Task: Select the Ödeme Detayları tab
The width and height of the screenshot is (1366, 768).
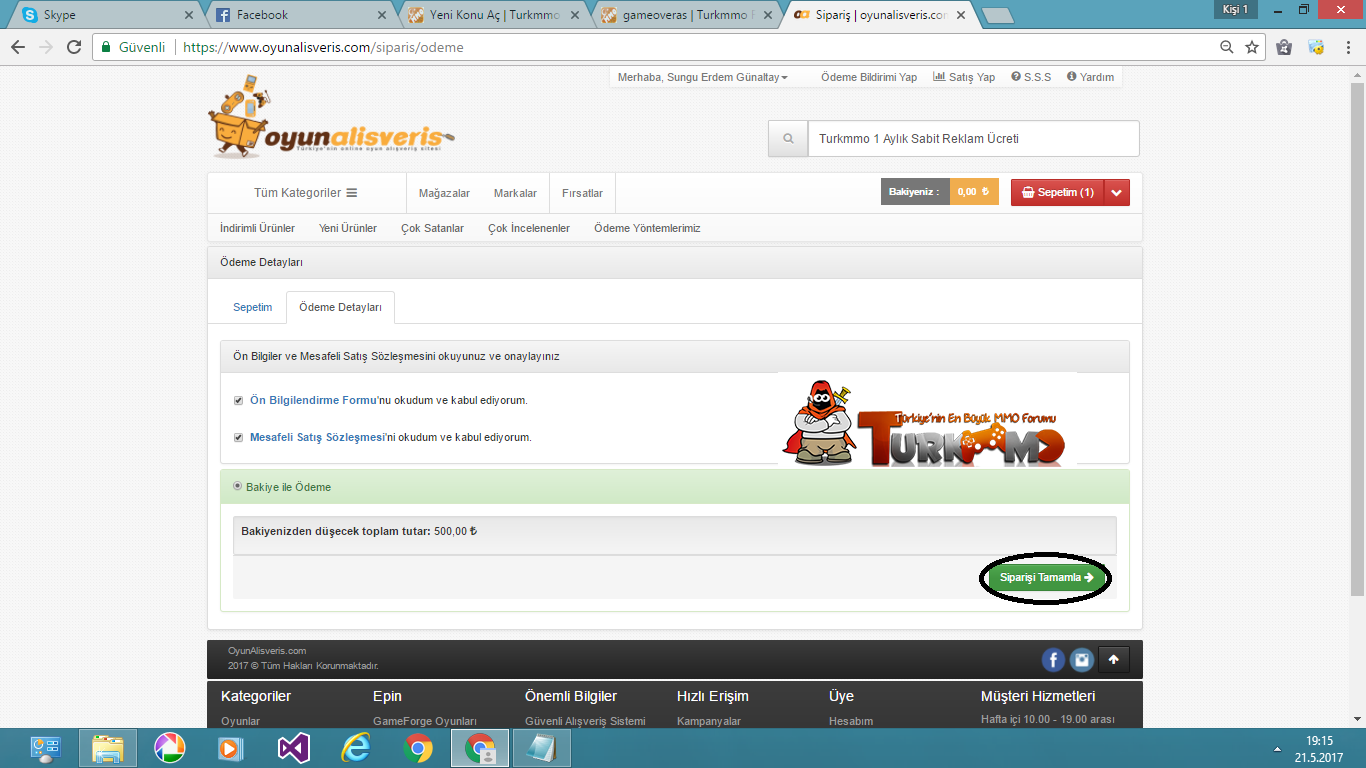Action: pos(340,307)
